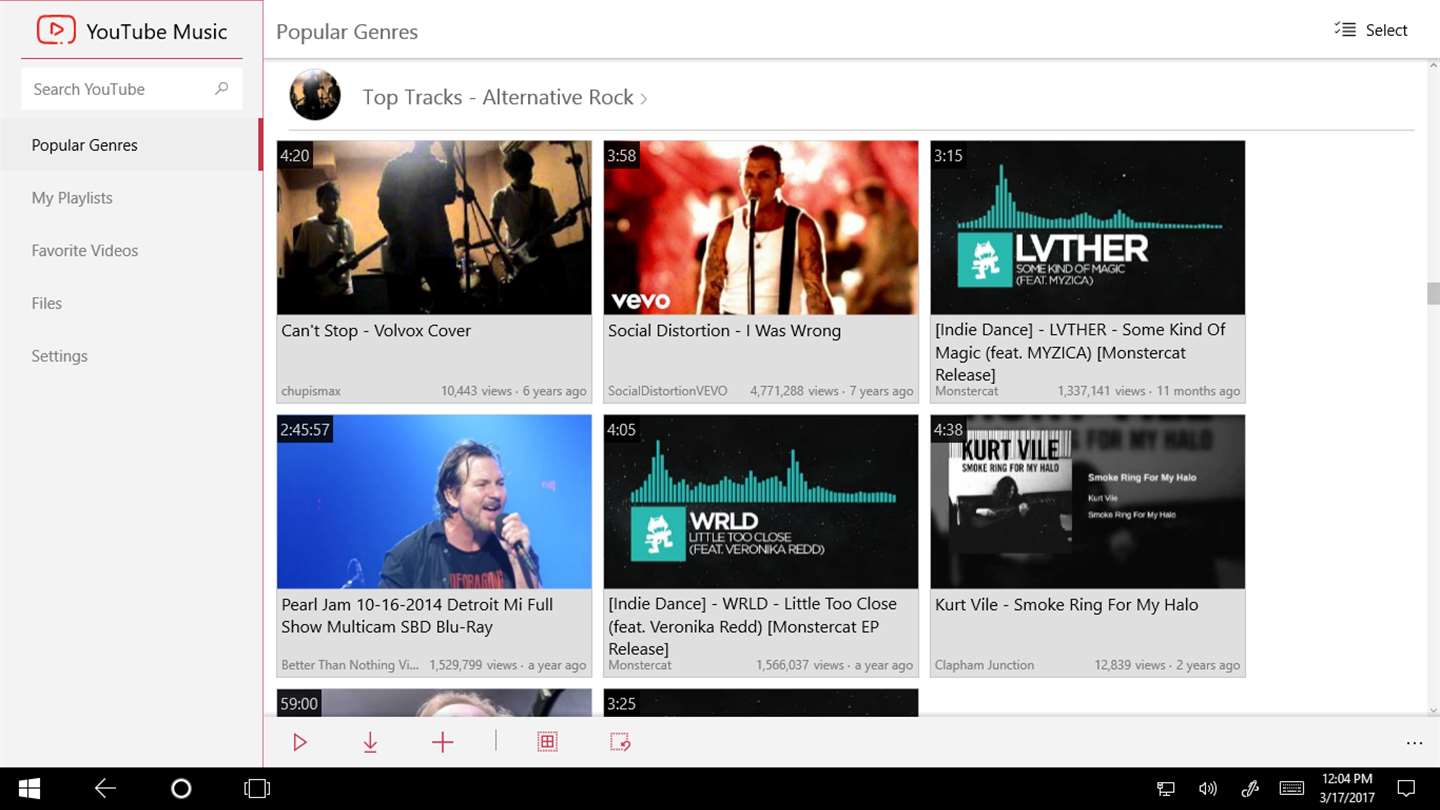Click the pen workspace tray icon
The image size is (1440, 810).
[1250, 789]
